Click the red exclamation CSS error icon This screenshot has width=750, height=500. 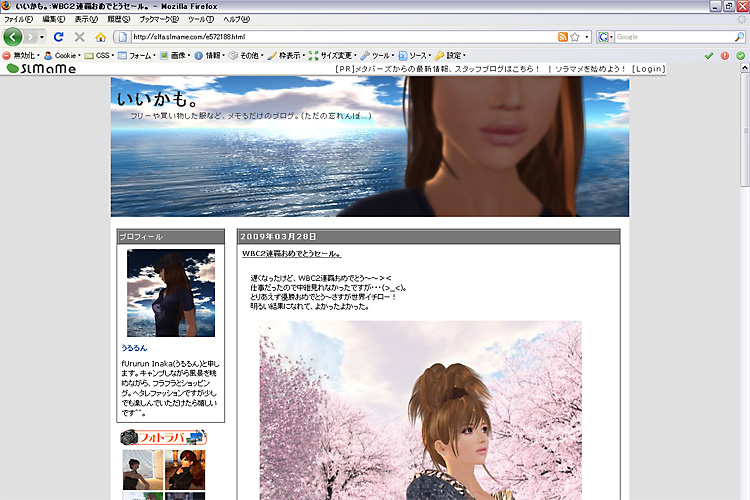[725, 56]
